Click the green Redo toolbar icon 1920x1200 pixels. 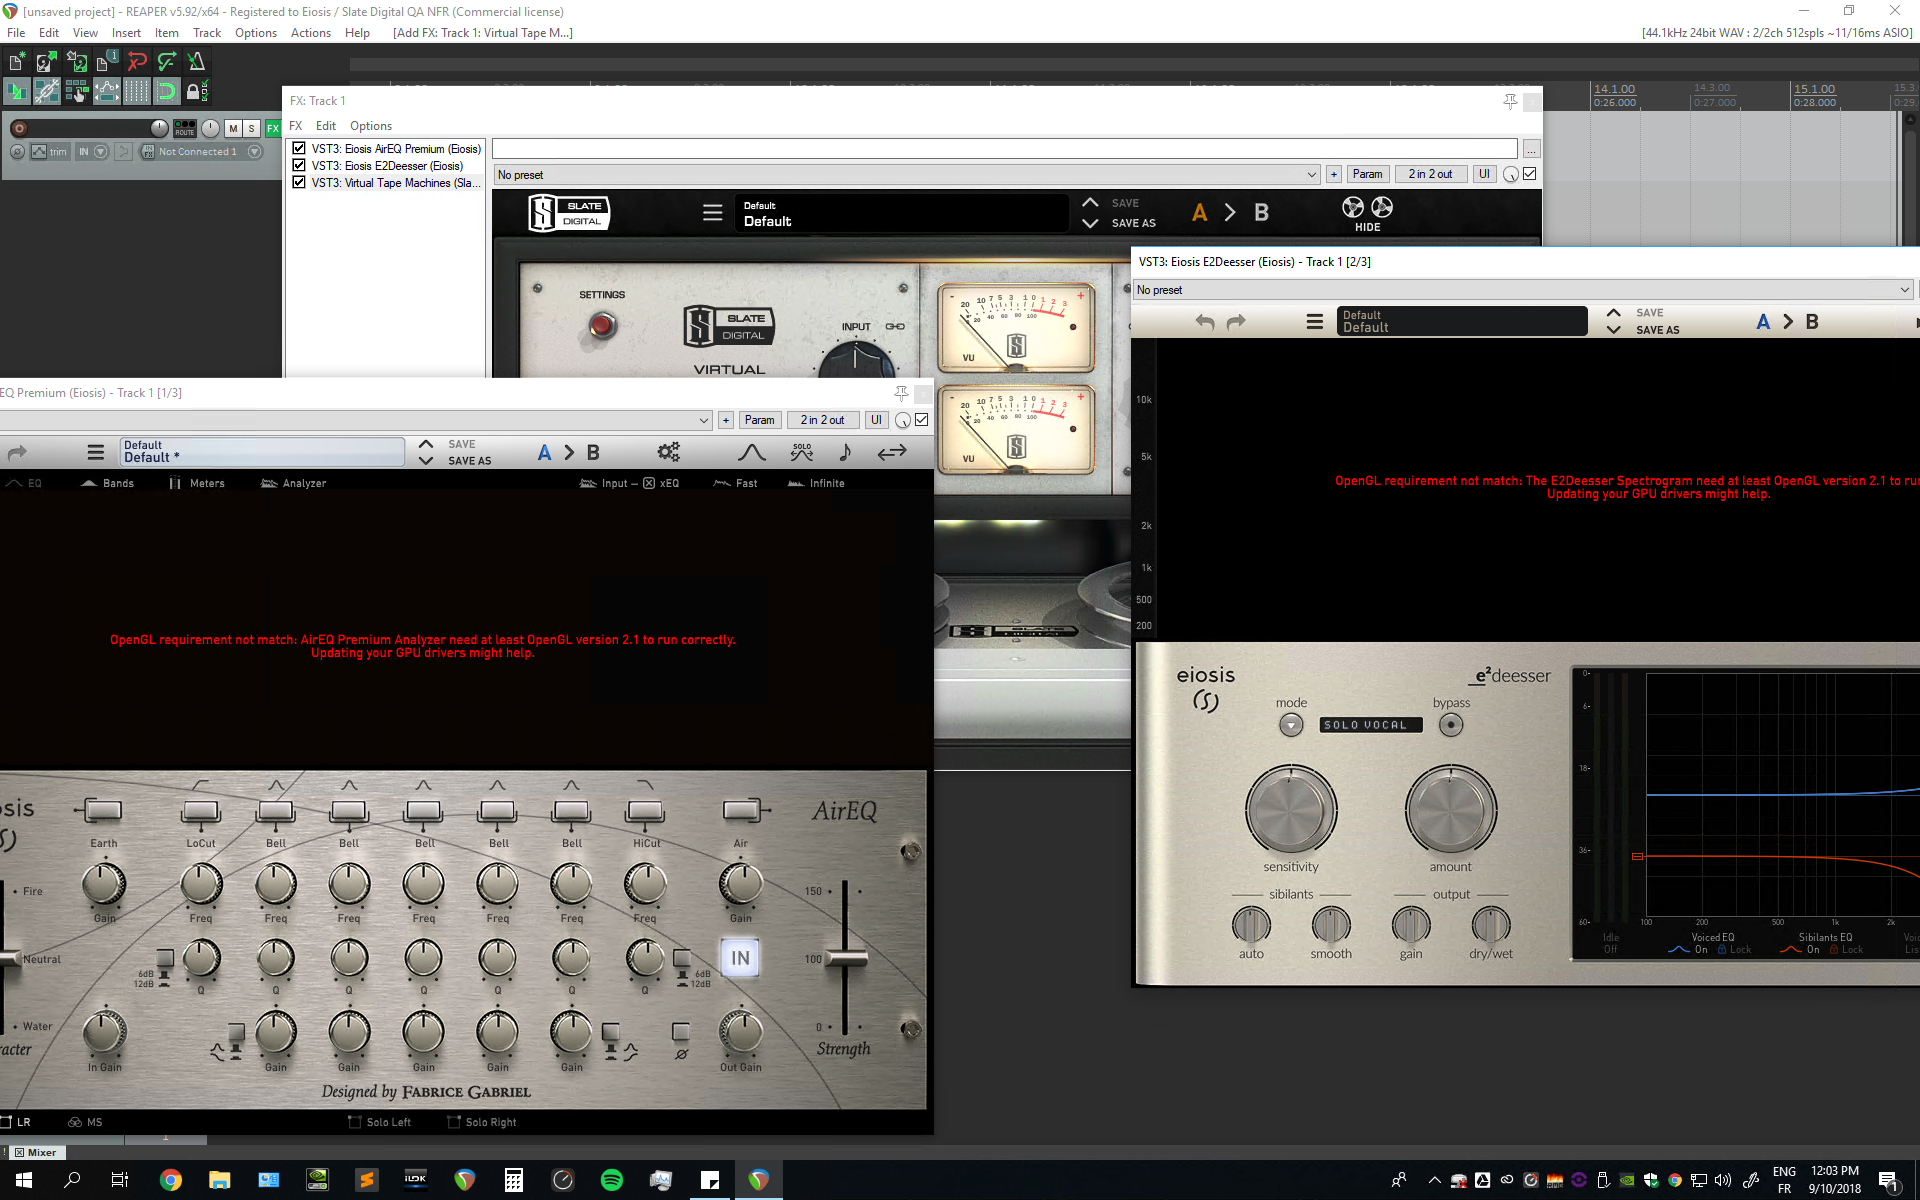tap(167, 62)
